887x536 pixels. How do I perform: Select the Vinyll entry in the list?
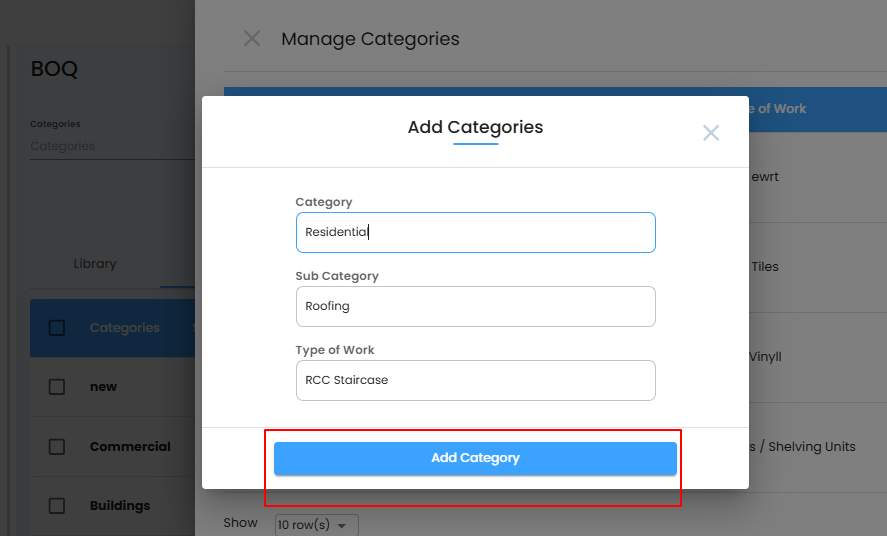point(765,357)
